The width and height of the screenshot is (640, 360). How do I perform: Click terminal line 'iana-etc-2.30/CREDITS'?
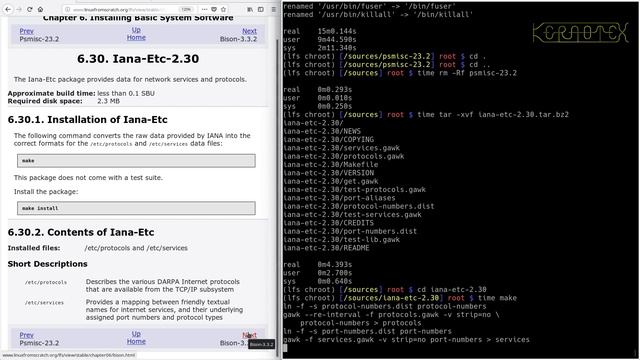coord(329,223)
